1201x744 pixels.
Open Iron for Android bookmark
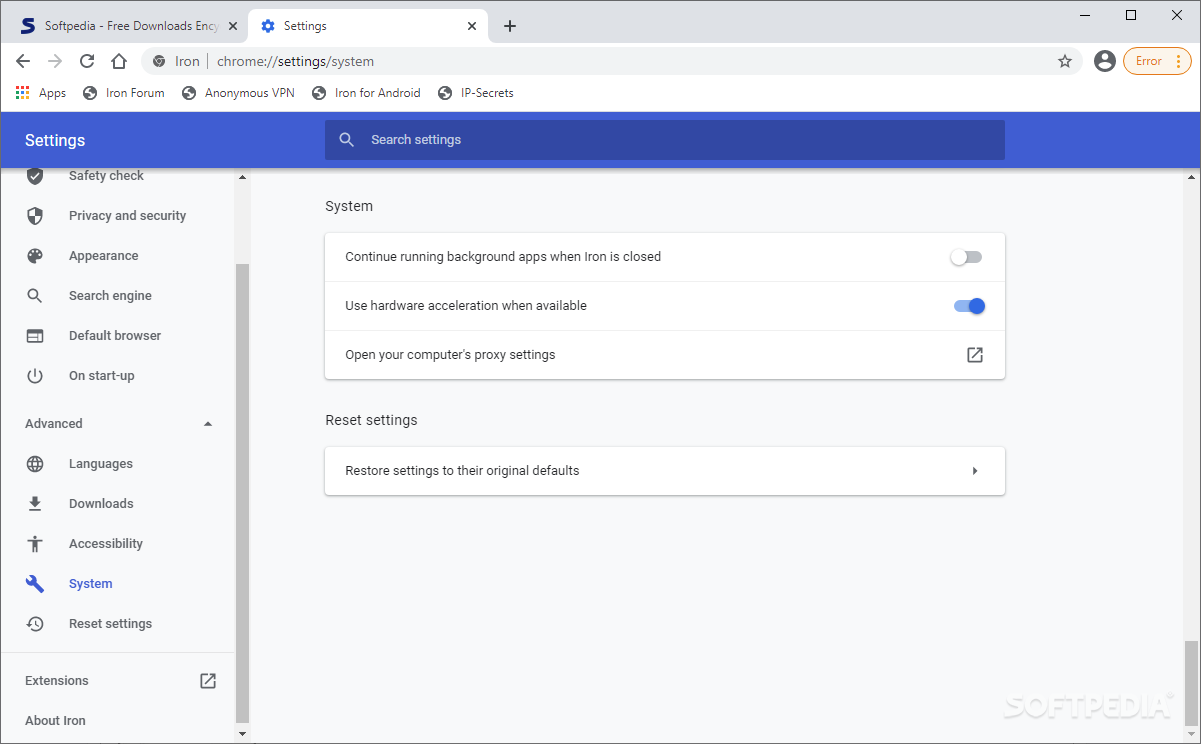(366, 93)
